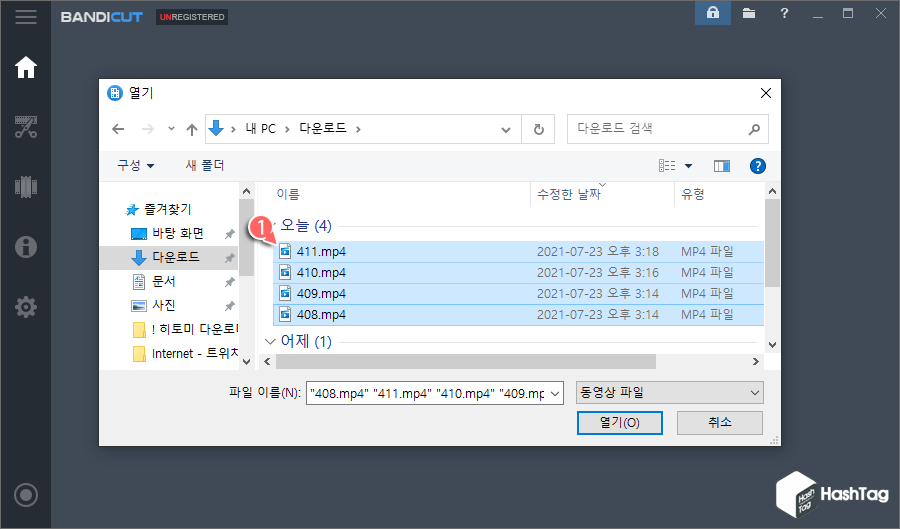Select the Cut mode scissors icon
Image resolution: width=900 pixels, height=529 pixels.
click(26, 127)
